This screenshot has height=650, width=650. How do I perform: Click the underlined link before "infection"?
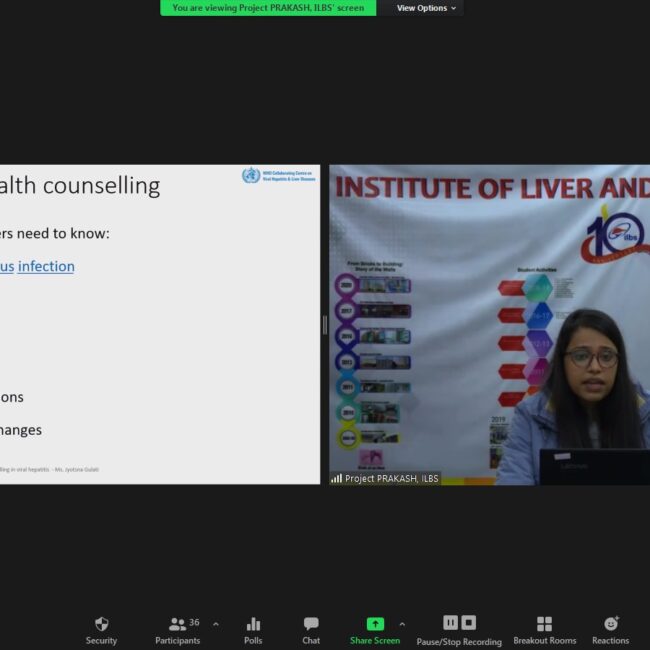pyautogui.click(x=6, y=266)
